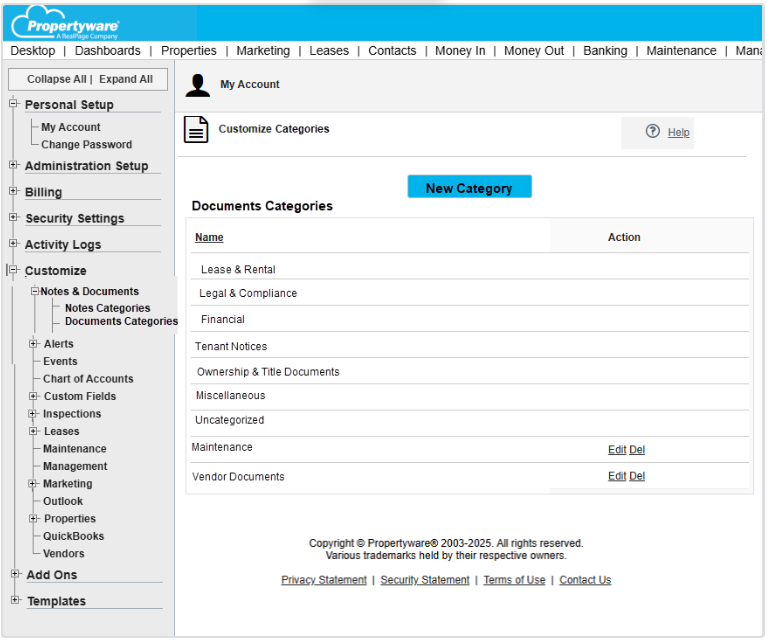Click the Help question mark icon

tap(653, 131)
